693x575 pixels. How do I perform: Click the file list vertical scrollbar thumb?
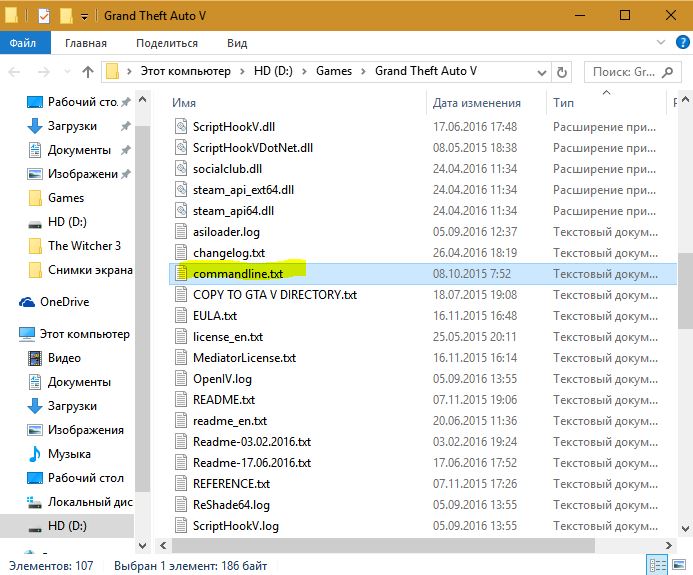click(685, 292)
